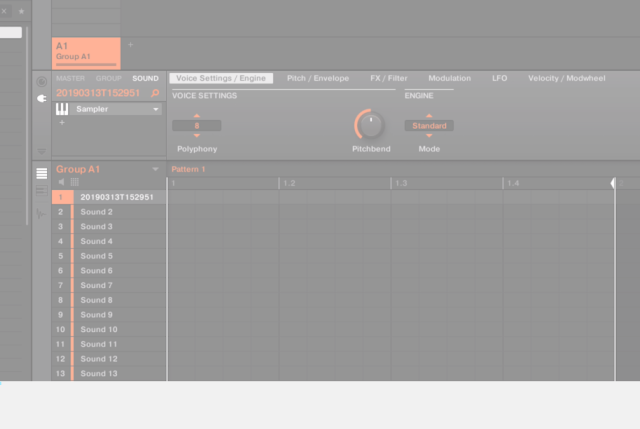Click the Polyphony value 8 field

[197, 126]
